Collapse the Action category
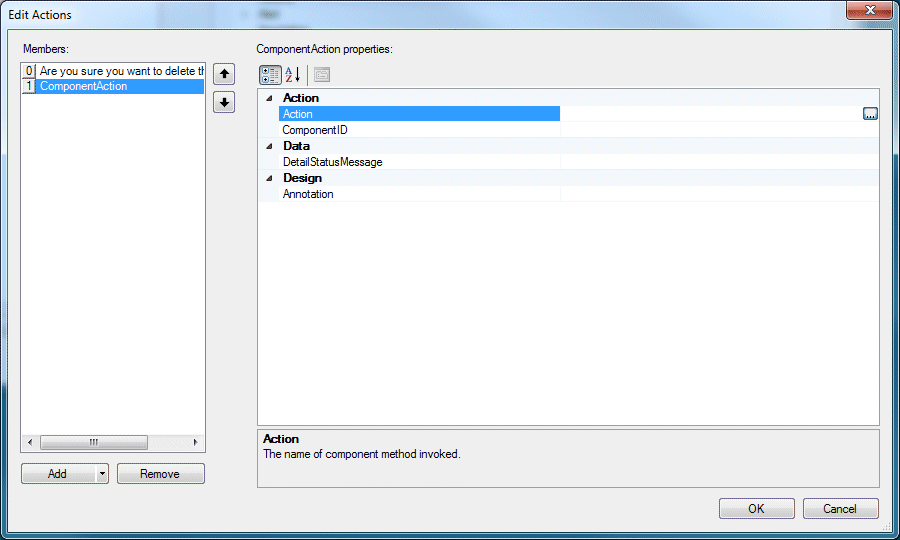This screenshot has width=900, height=540. click(x=269, y=98)
